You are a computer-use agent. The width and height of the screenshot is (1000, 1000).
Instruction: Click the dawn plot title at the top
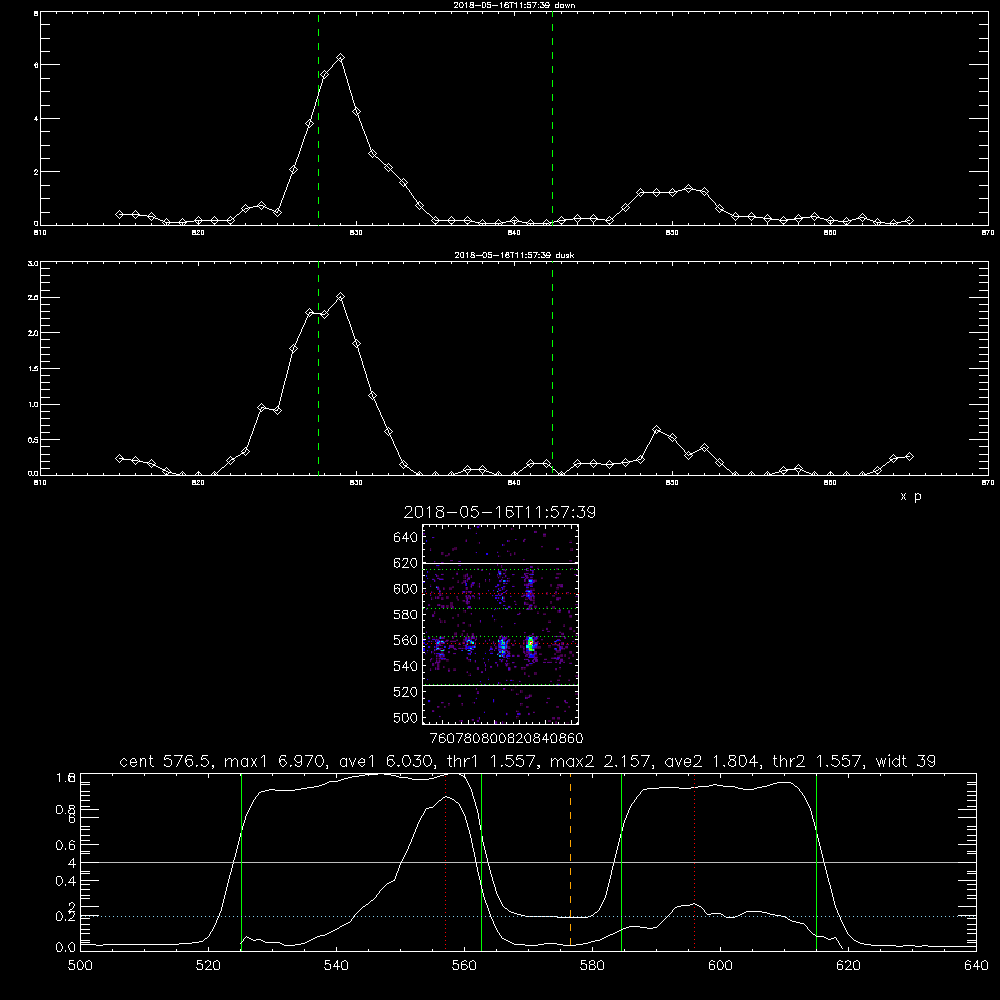tap(514, 4)
